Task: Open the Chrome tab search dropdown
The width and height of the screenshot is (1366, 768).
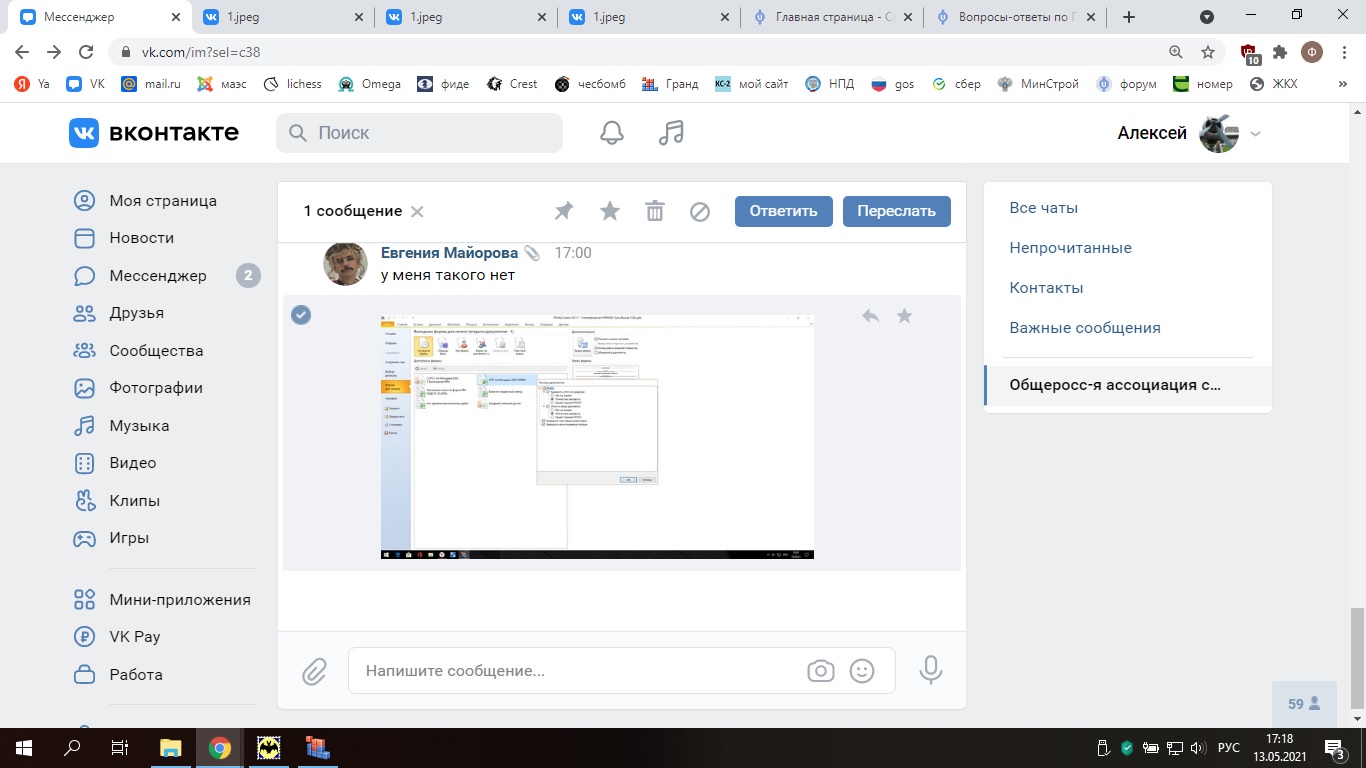Action: tap(1207, 16)
